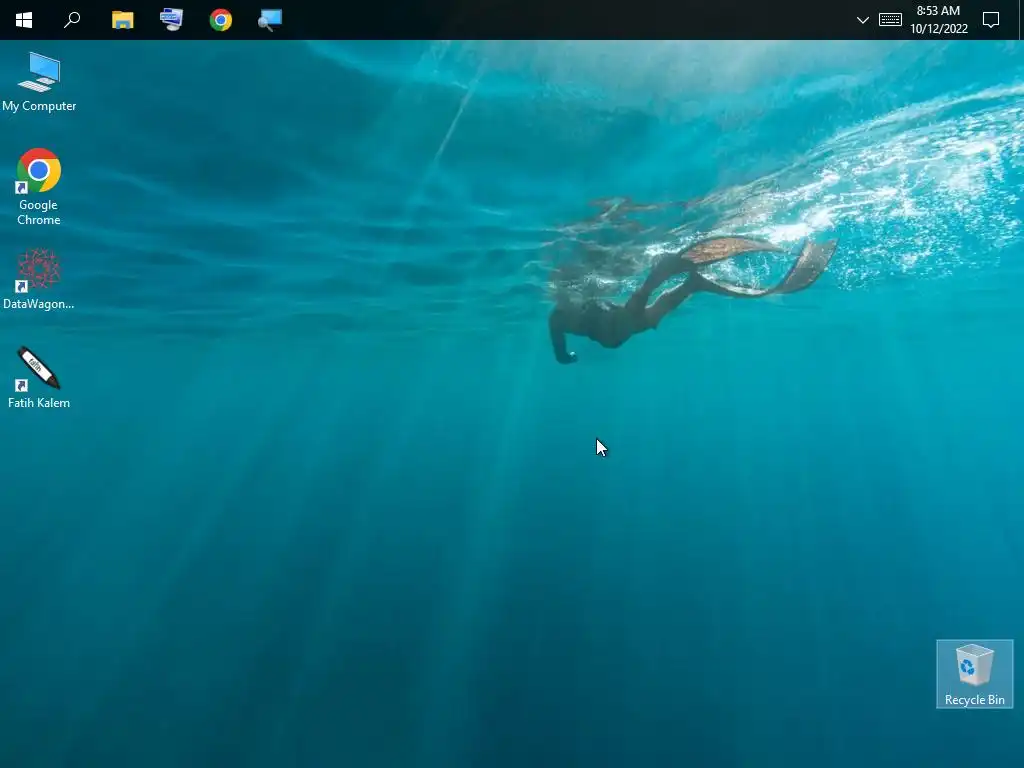Open the notification center icon
This screenshot has height=768, width=1024.
coord(991,20)
